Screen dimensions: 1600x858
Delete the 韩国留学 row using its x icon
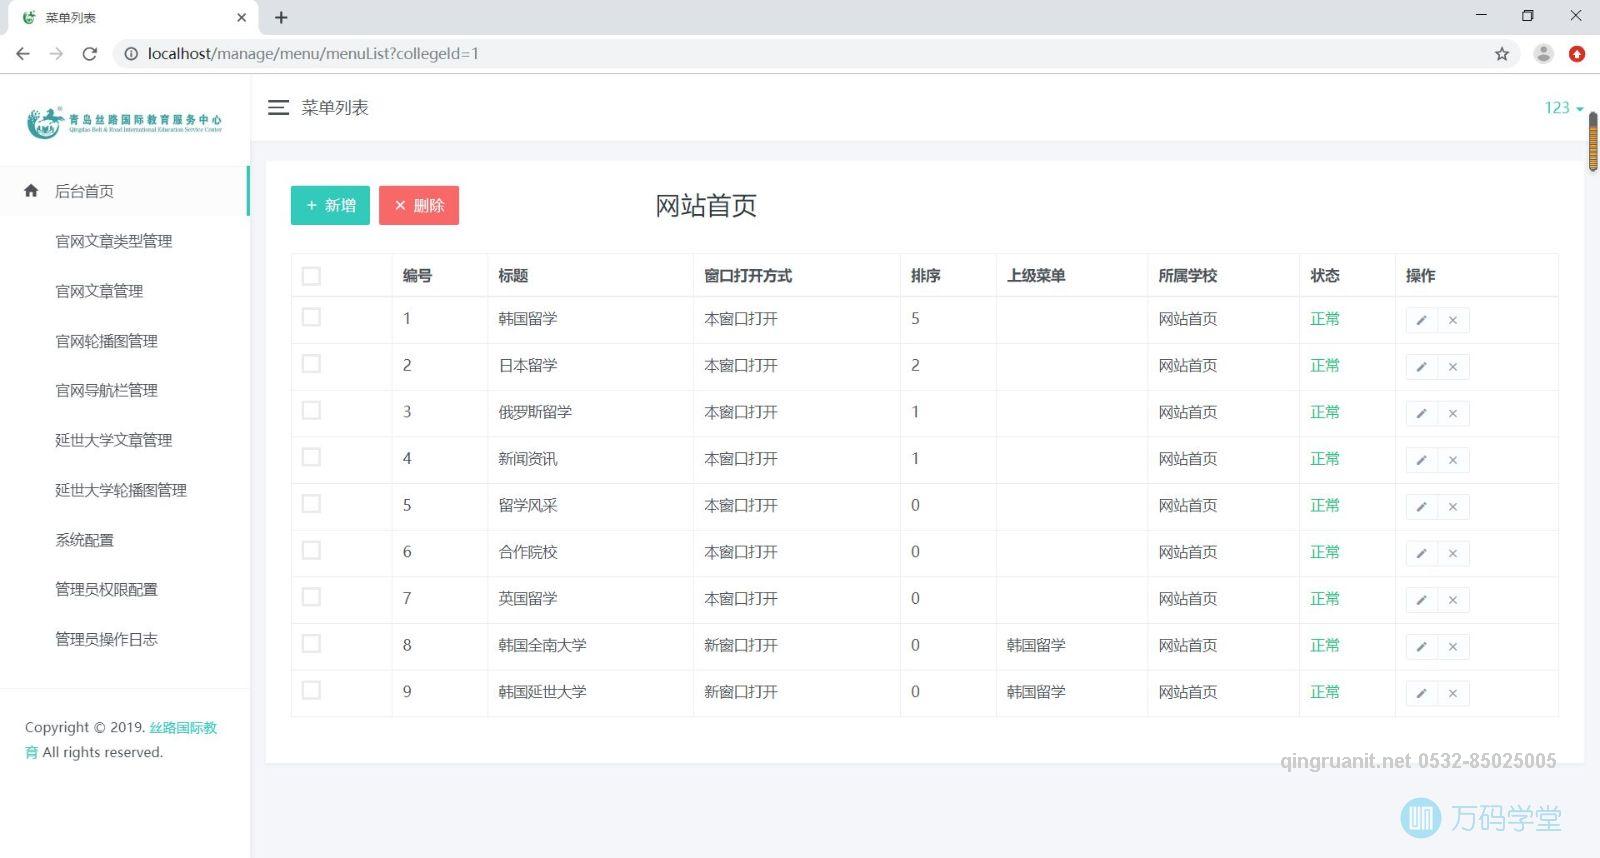click(x=1453, y=320)
